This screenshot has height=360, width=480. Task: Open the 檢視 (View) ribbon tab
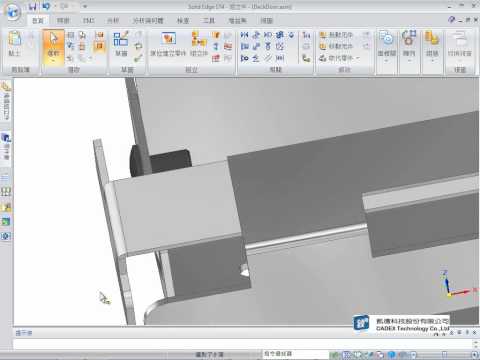266,21
